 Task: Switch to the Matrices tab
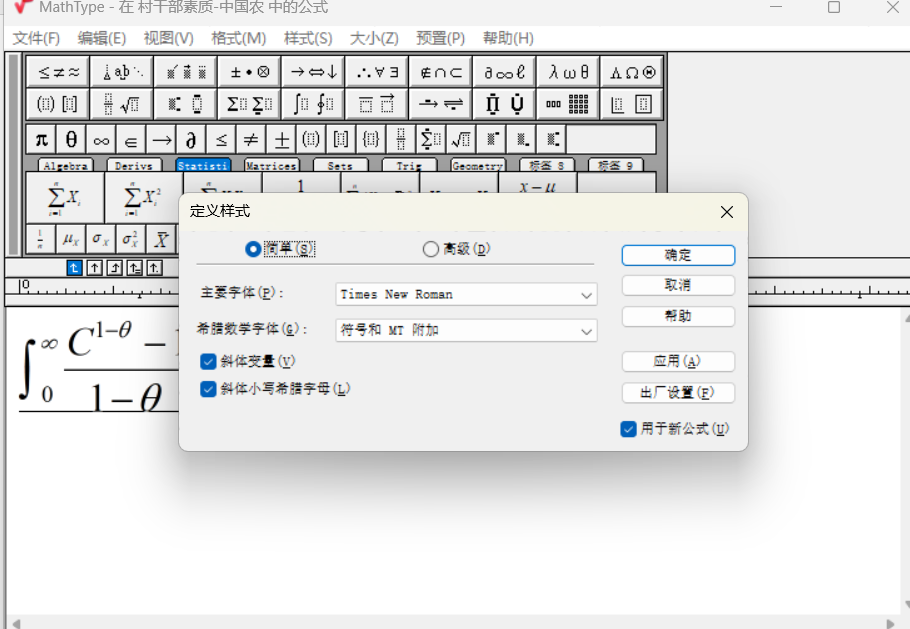click(x=271, y=165)
